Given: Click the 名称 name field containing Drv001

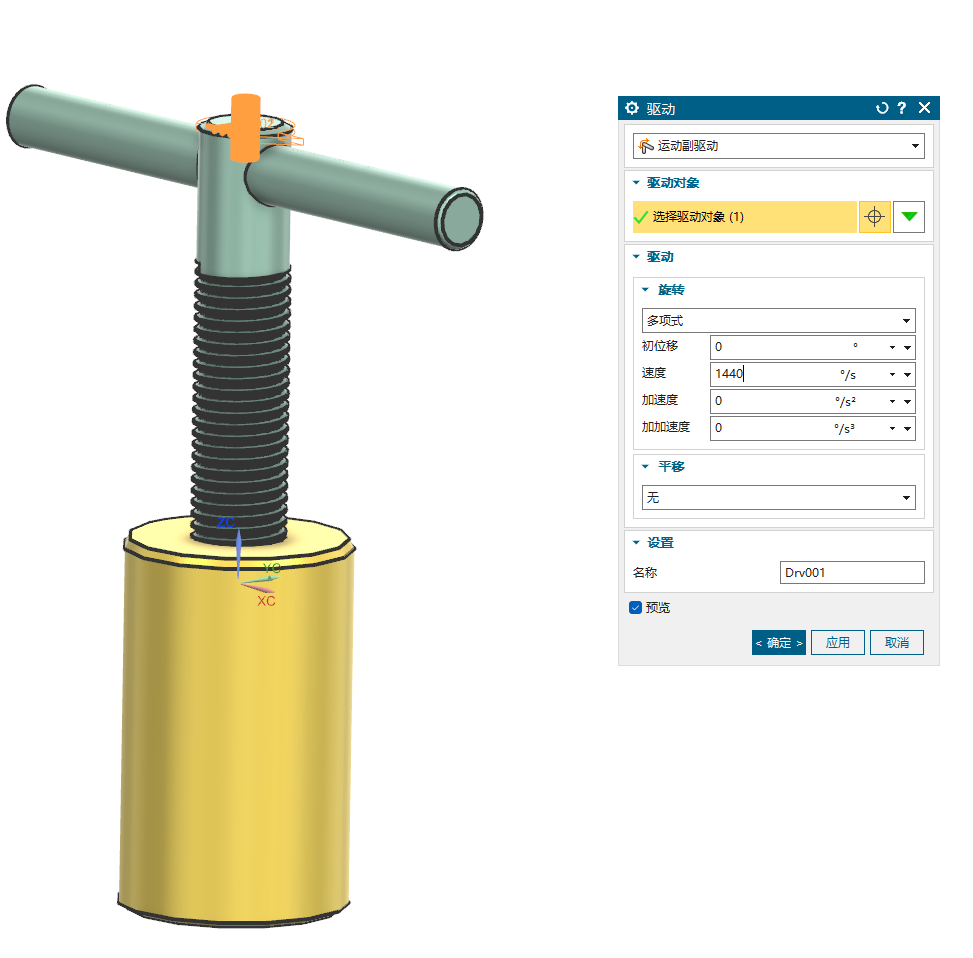Looking at the screenshot, I should pos(851,573).
